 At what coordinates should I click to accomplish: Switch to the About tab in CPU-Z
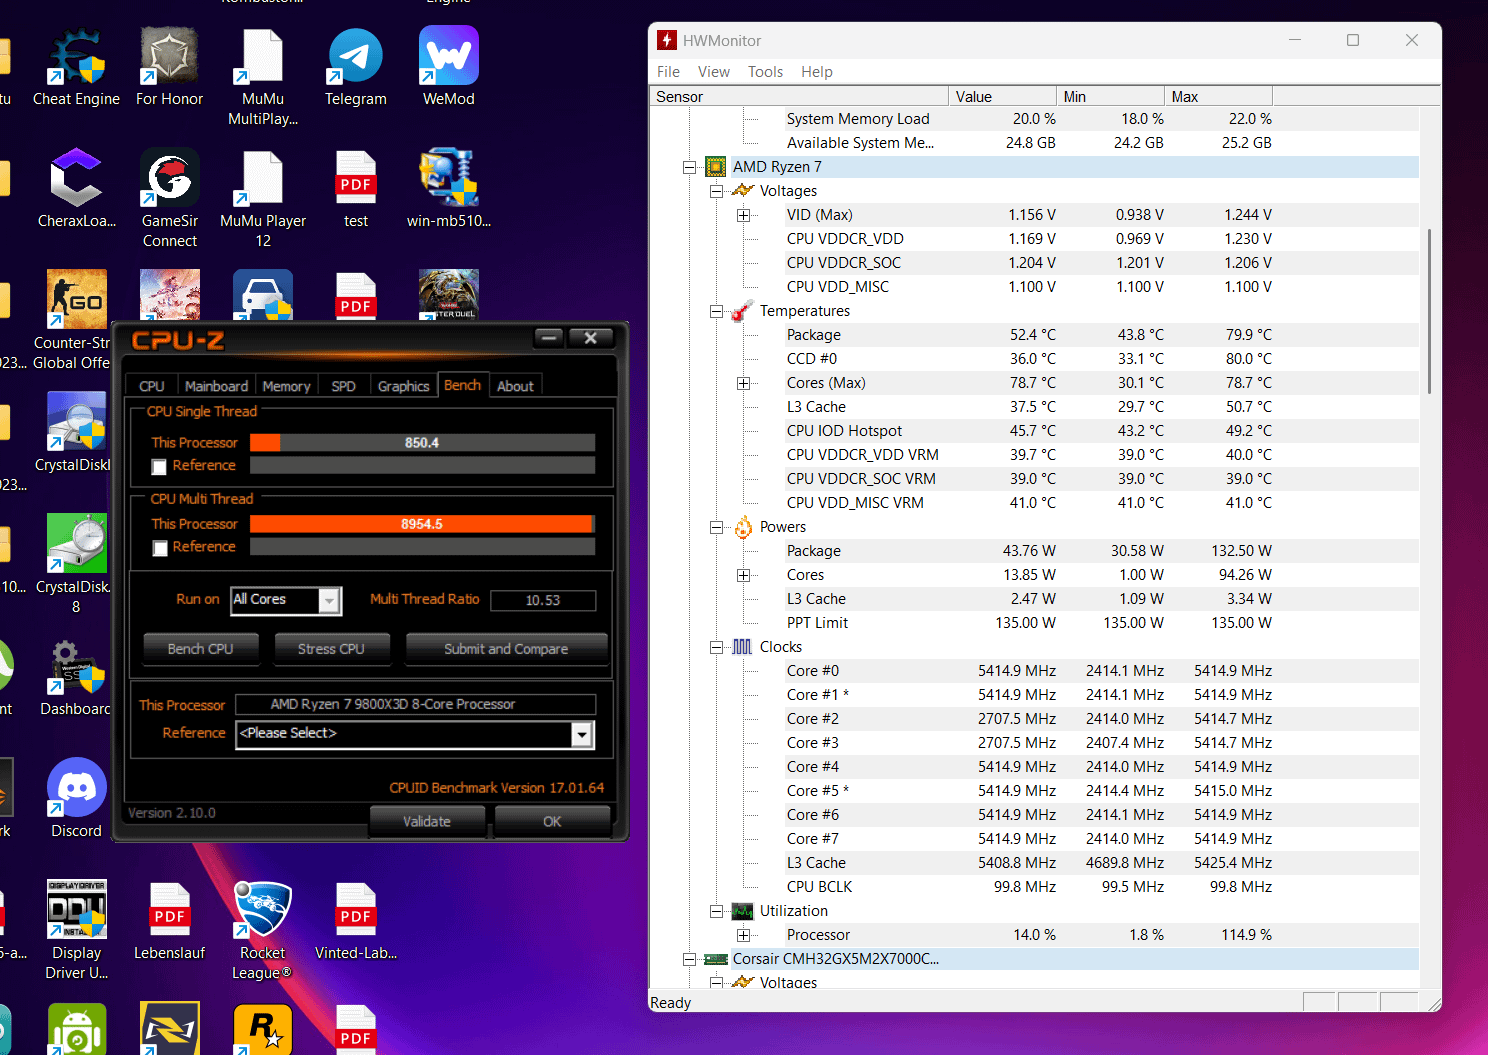click(515, 386)
